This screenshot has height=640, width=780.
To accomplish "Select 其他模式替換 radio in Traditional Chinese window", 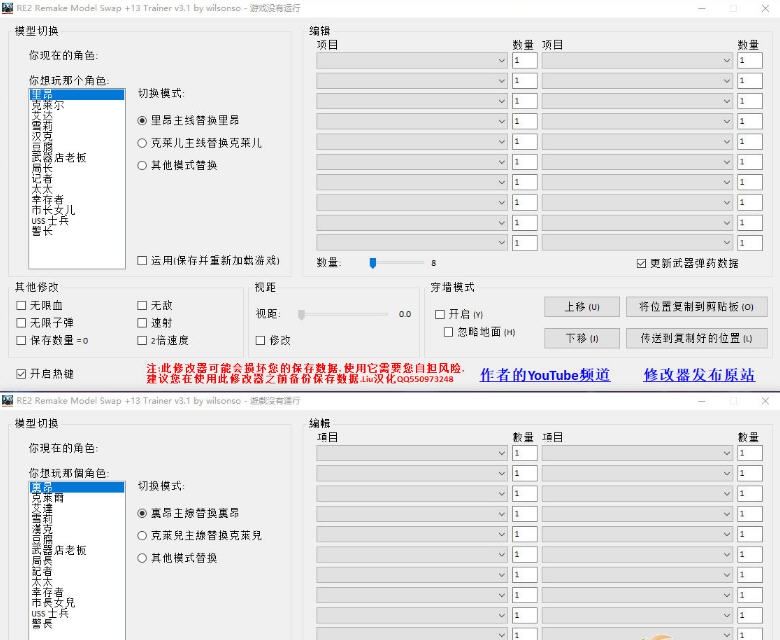I will (x=142, y=558).
